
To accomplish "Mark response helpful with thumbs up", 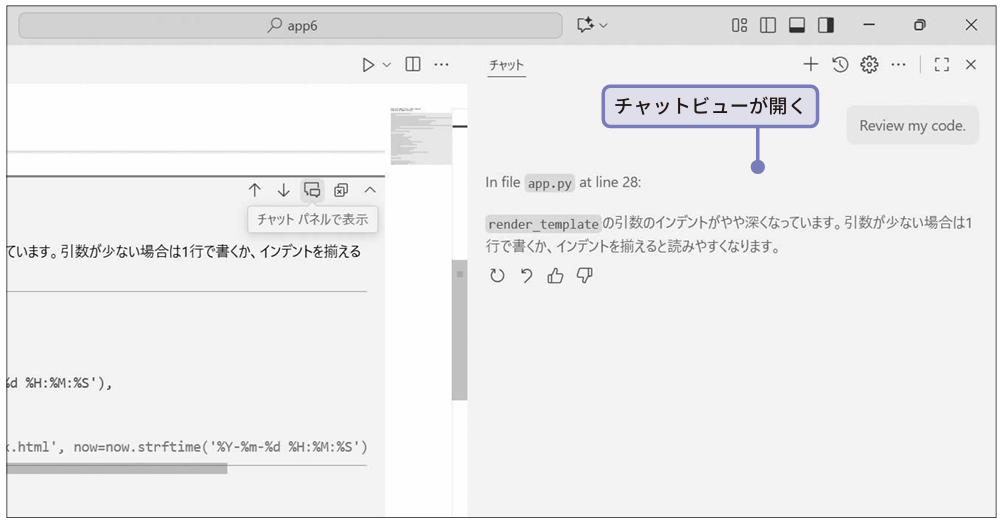I will pyautogui.click(x=555, y=276).
